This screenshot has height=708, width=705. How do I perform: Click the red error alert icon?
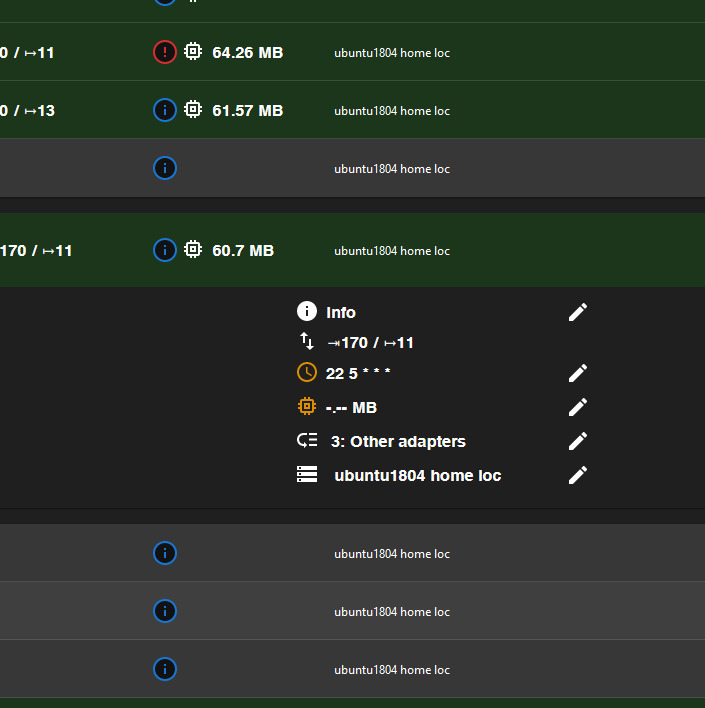point(165,52)
